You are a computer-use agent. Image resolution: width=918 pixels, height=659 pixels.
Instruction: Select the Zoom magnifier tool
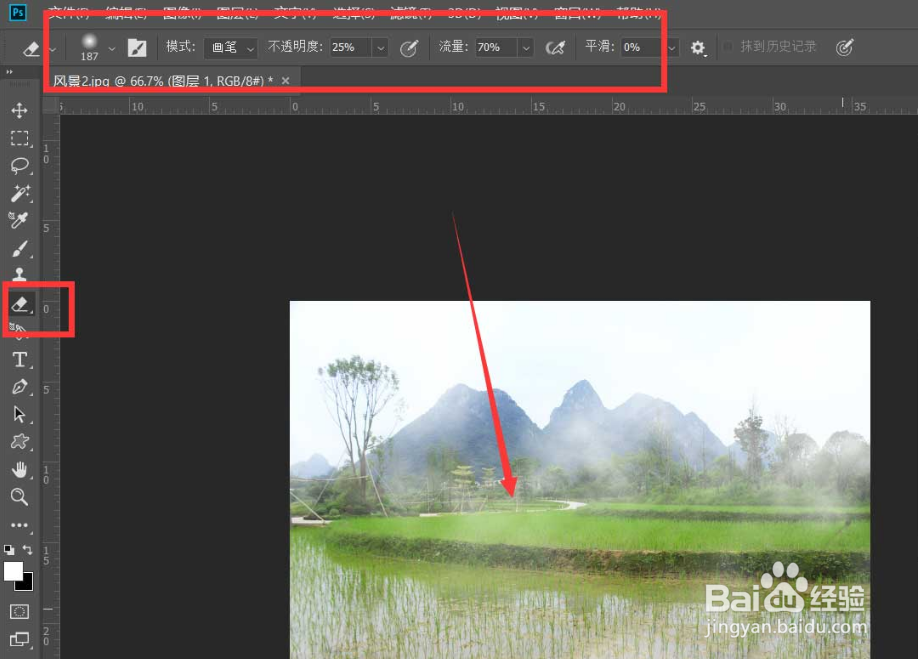coord(19,497)
